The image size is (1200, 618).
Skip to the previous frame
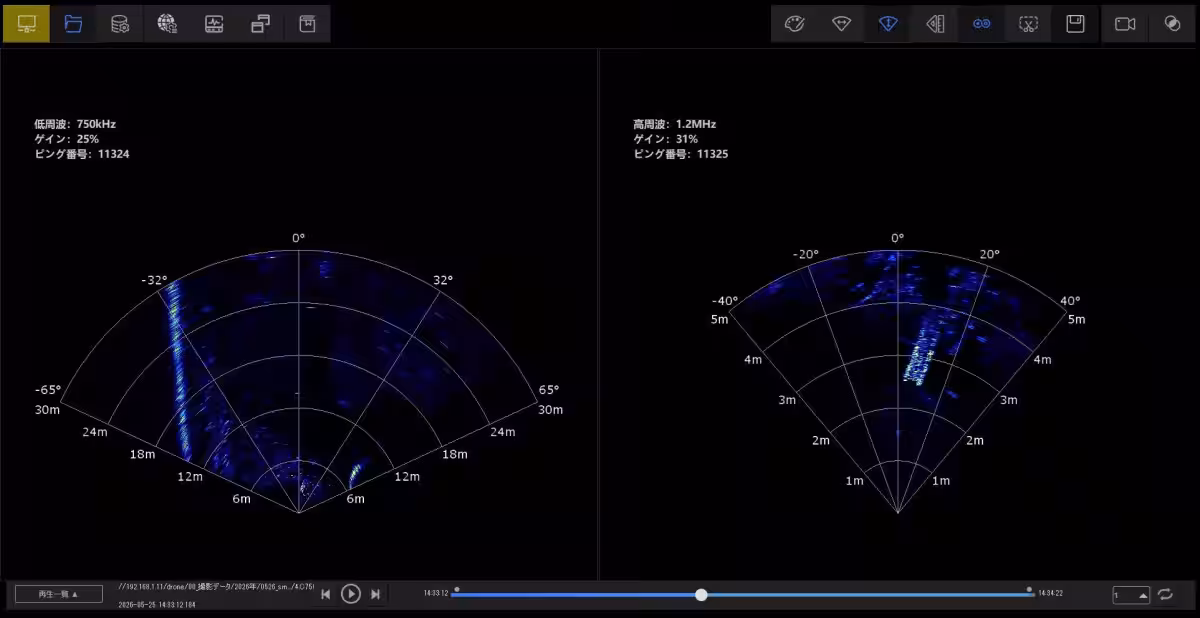[x=326, y=594]
